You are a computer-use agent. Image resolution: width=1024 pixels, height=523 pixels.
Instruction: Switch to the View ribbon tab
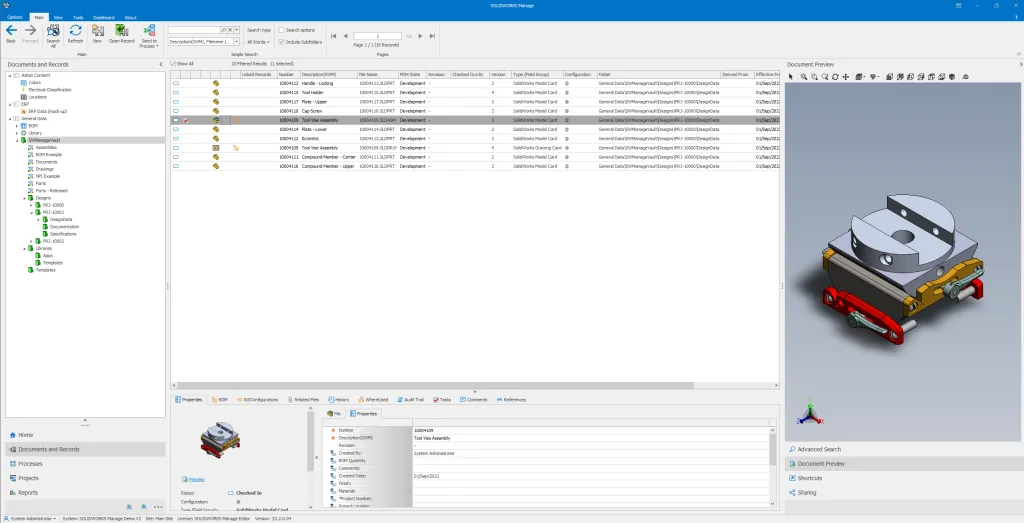(x=58, y=18)
